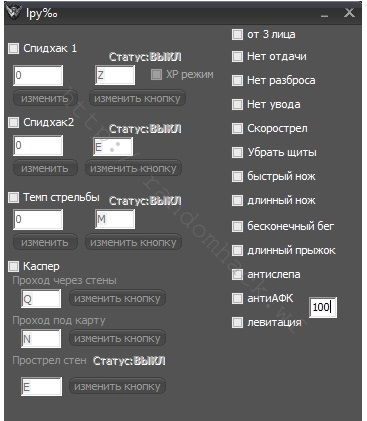Enable the Каспер checkbox
The width and height of the screenshot is (367, 421).
click(x=13, y=266)
